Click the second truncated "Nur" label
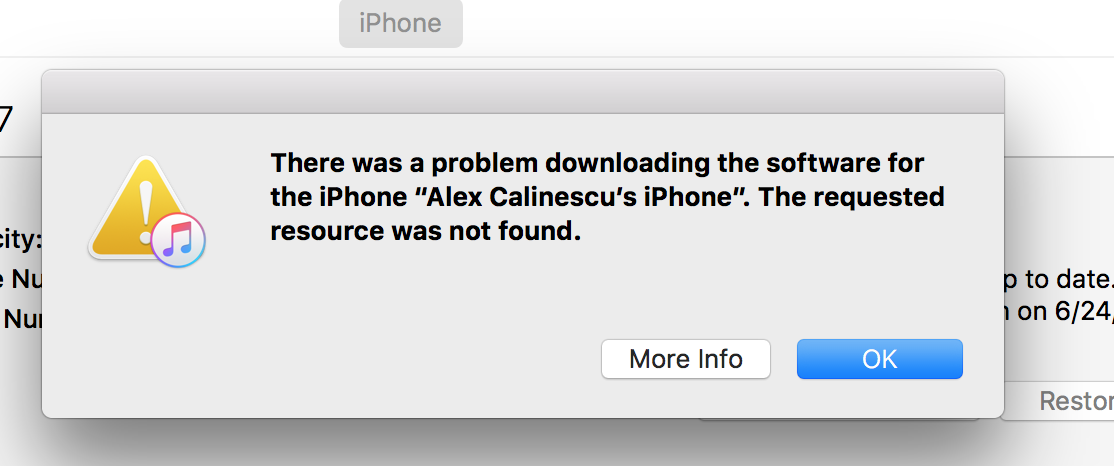 (x=21, y=319)
